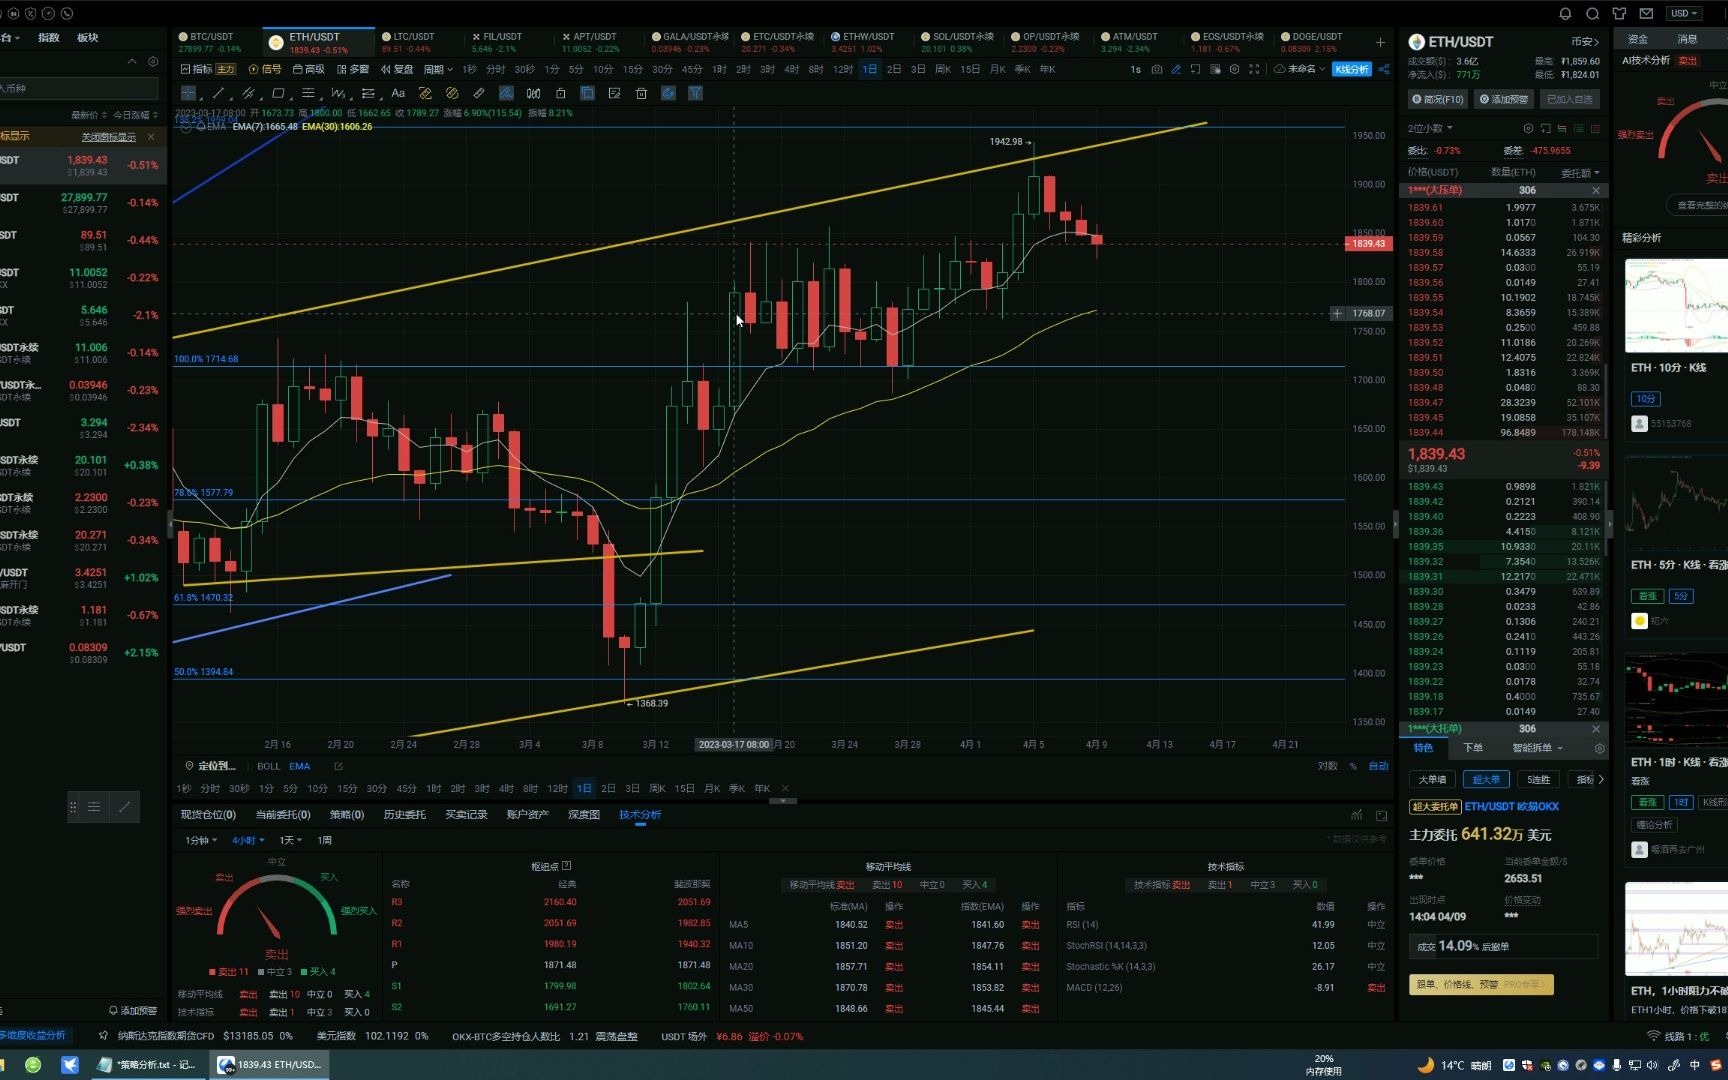1728x1080 pixels.
Task: Click the funnel filter icon in drawing toolbar
Action: (x=695, y=93)
